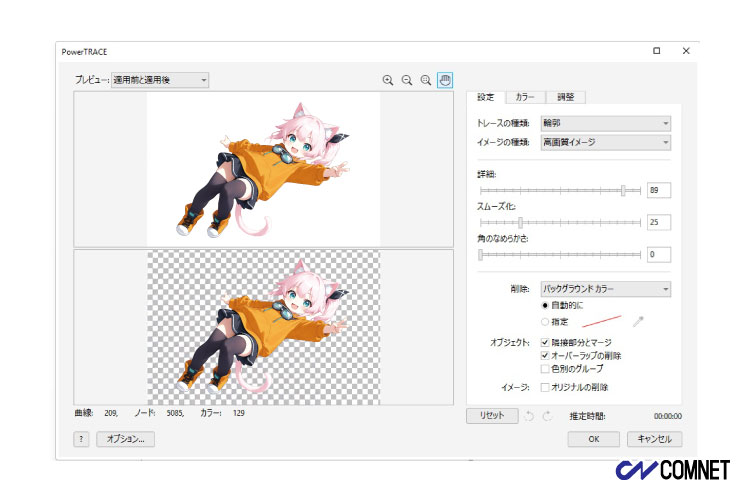Select the 自動的に radio button
The width and height of the screenshot is (750, 500).
tap(545, 305)
